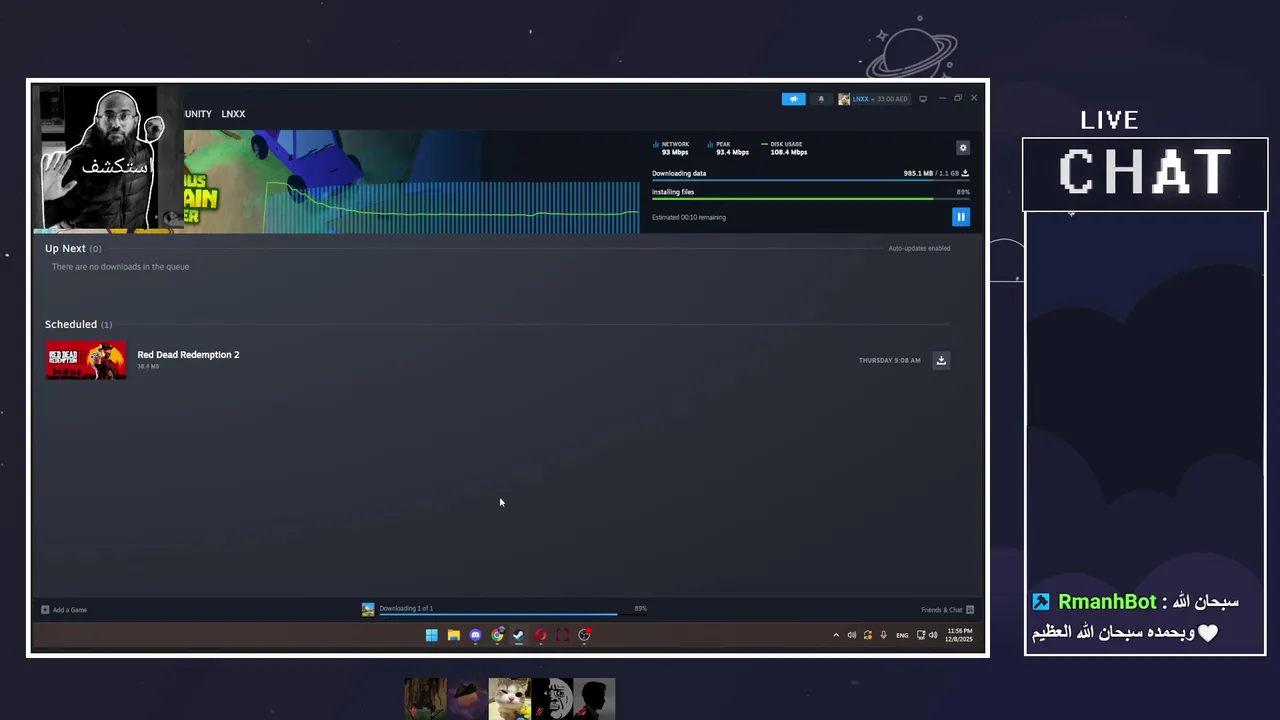Click the 'Downloading 1 of 1' status

(x=406, y=608)
